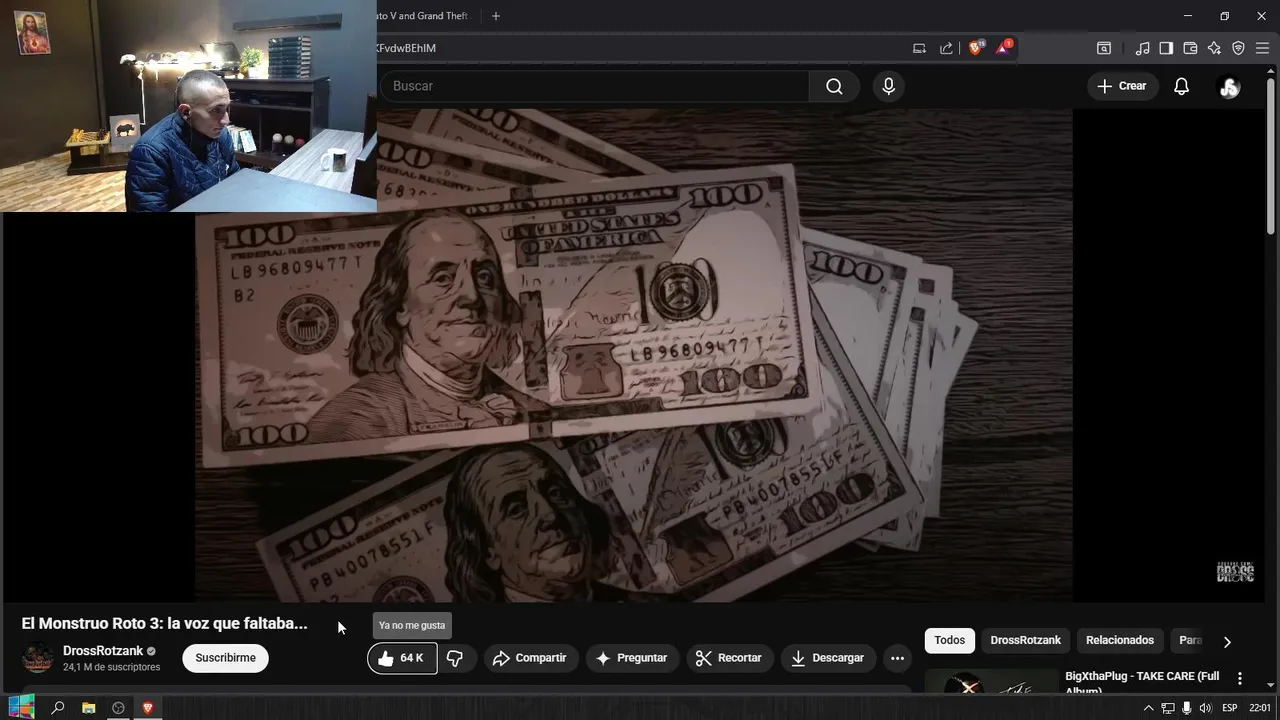This screenshot has height=720, width=1280.
Task: Click the Recortar clip button
Action: [729, 658]
